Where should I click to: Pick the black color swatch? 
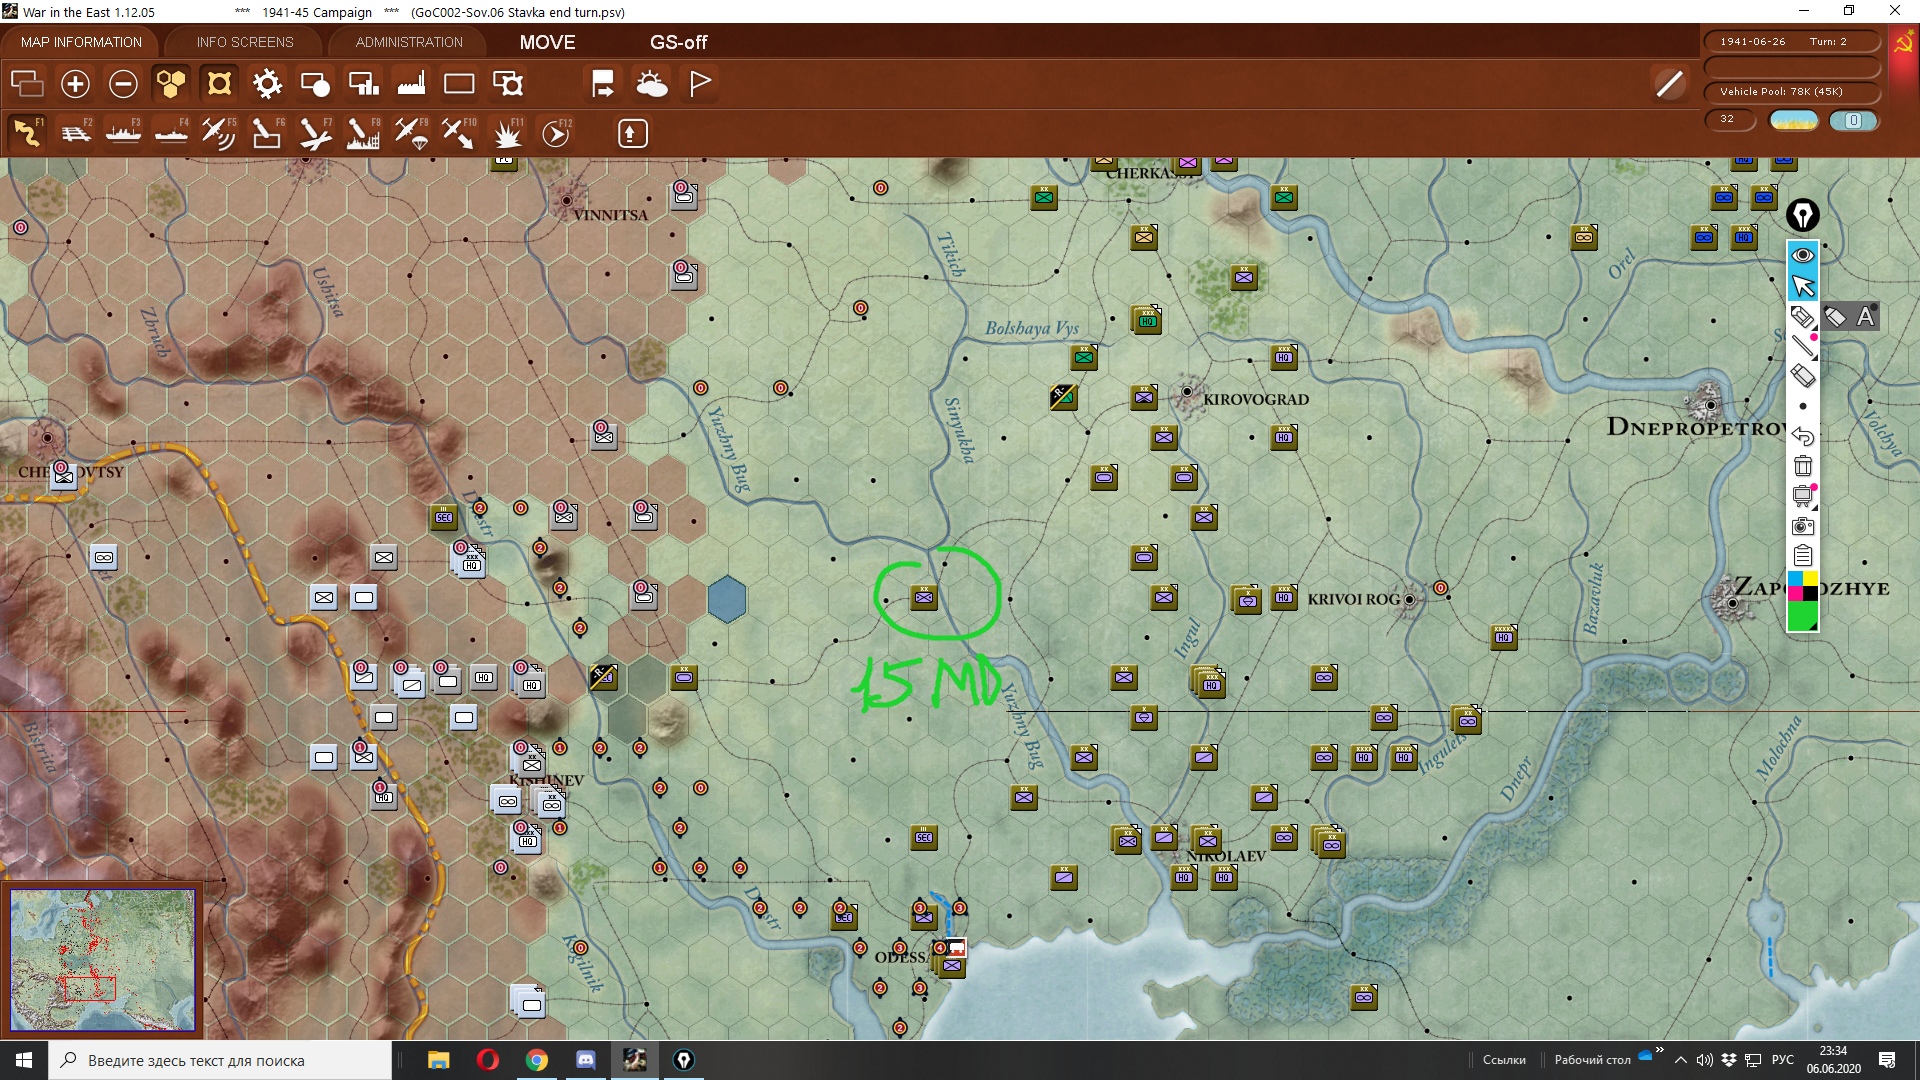pyautogui.click(x=1811, y=594)
